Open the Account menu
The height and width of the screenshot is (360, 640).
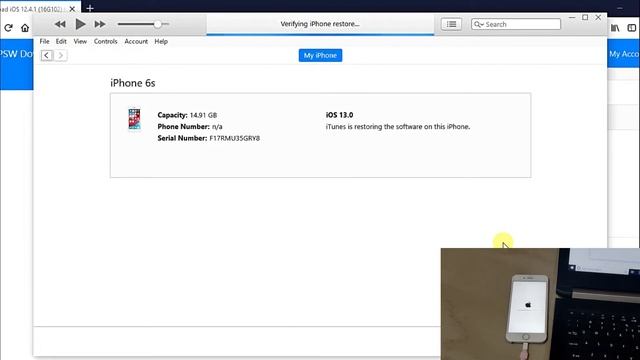click(136, 41)
